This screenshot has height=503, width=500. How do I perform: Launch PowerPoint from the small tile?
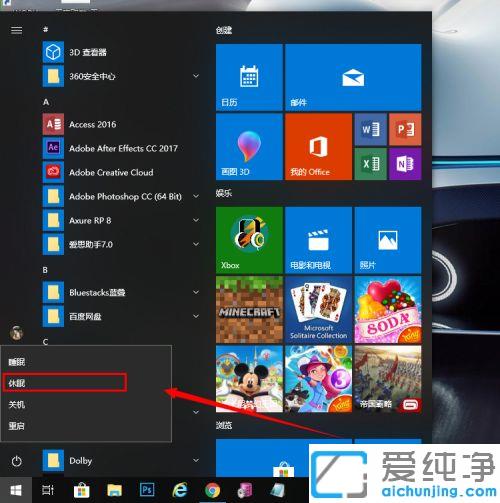tap(405, 129)
